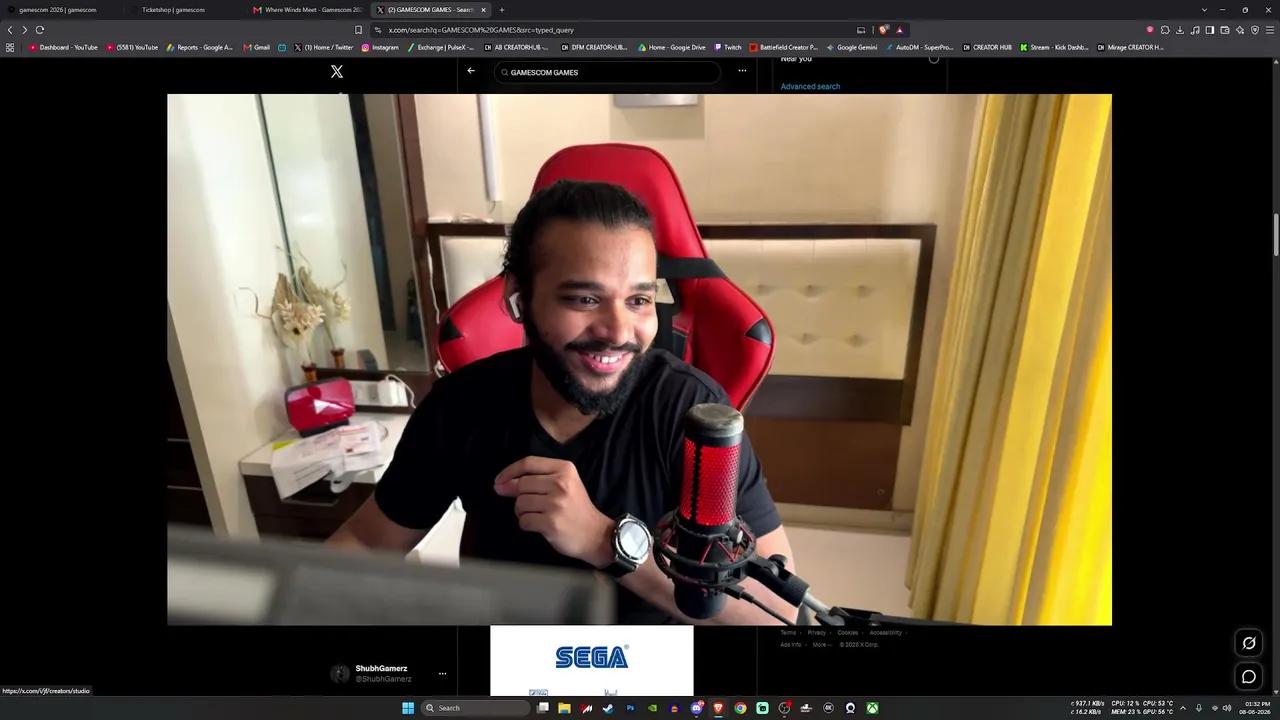The width and height of the screenshot is (1280, 720).
Task: Launch Steam from the taskbar
Action: coord(608,708)
